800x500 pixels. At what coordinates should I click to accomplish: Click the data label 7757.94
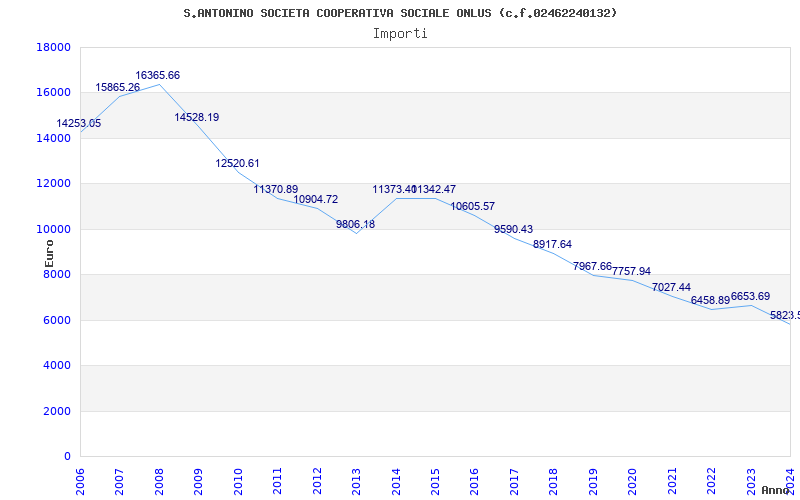[x=632, y=271]
